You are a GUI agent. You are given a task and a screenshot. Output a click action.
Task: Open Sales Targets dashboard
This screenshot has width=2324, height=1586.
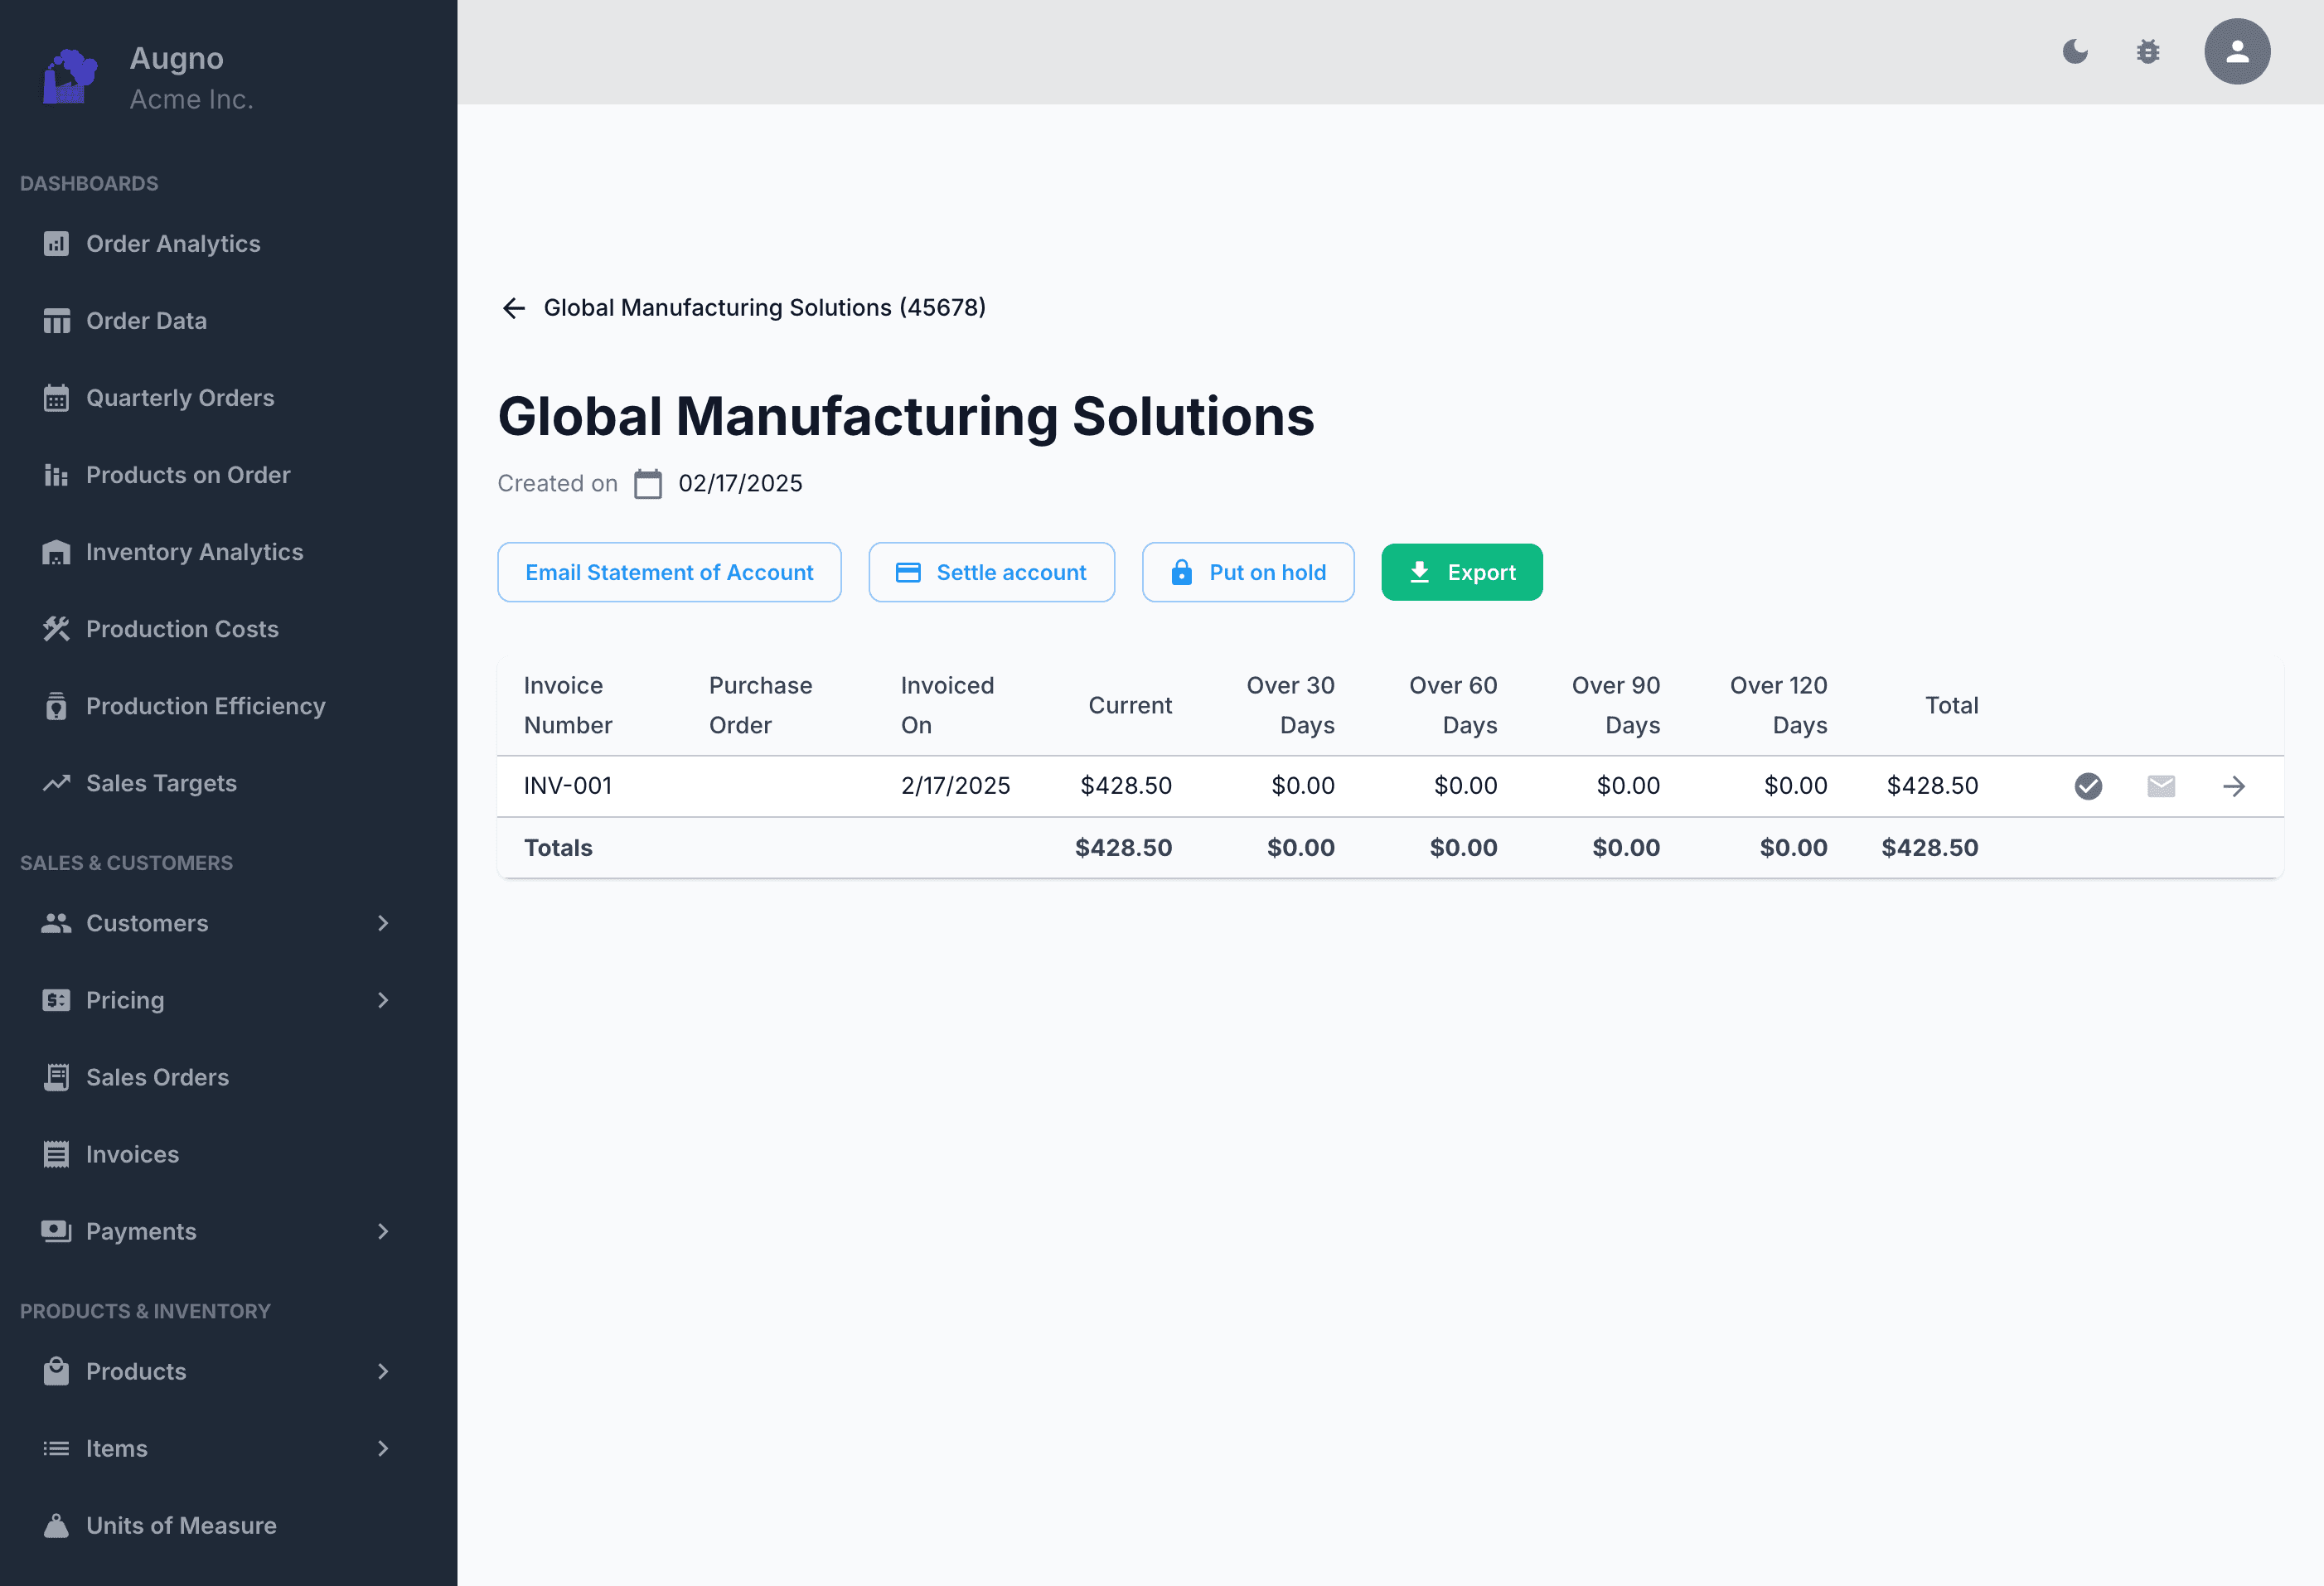[x=161, y=783]
